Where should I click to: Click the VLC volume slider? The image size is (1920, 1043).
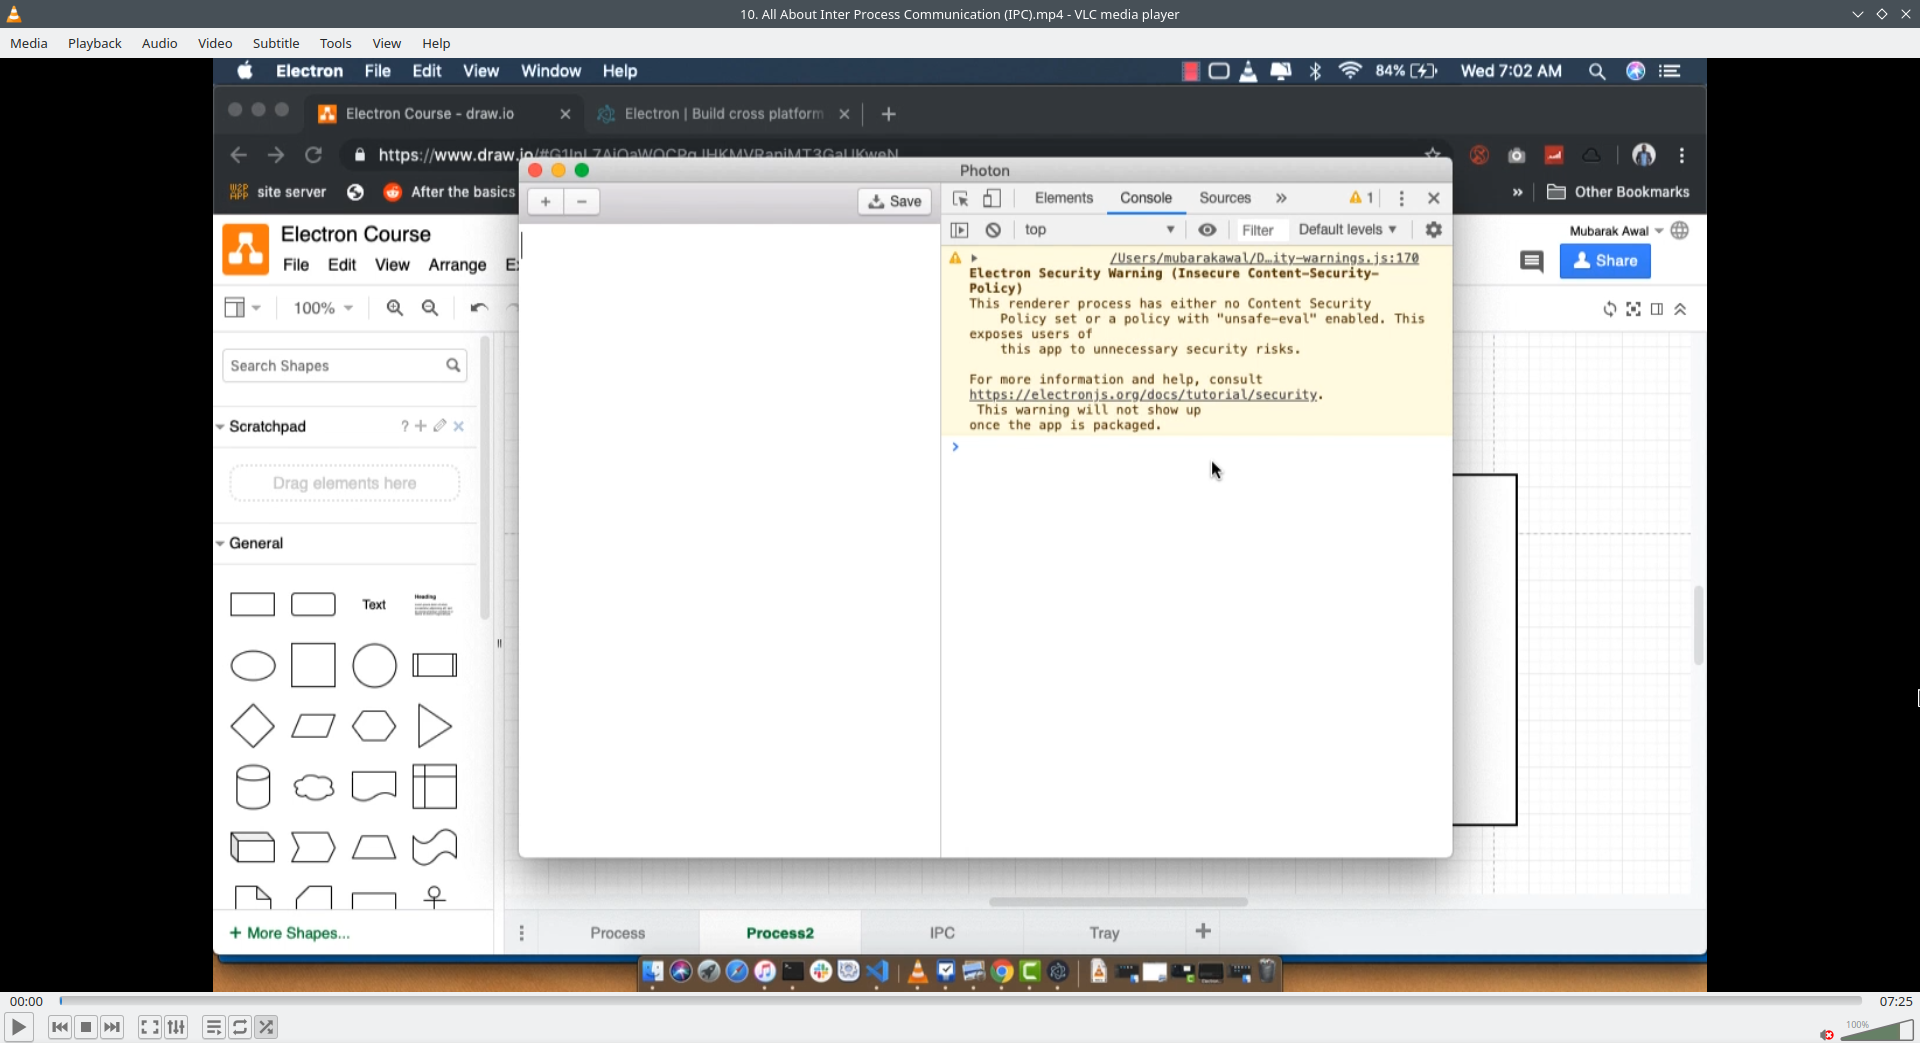pos(1876,1031)
